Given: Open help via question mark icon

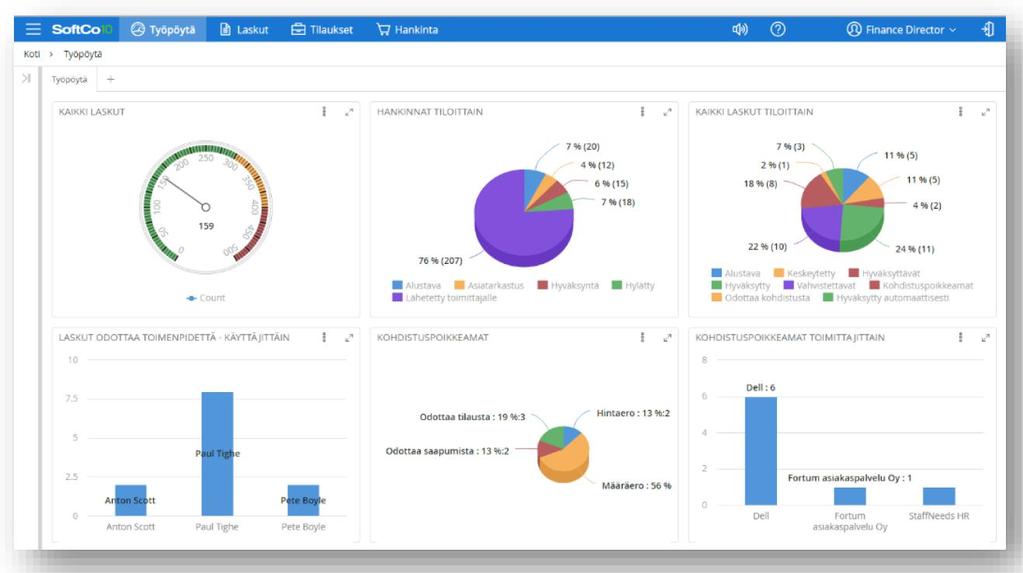Looking at the screenshot, I should coord(778,29).
